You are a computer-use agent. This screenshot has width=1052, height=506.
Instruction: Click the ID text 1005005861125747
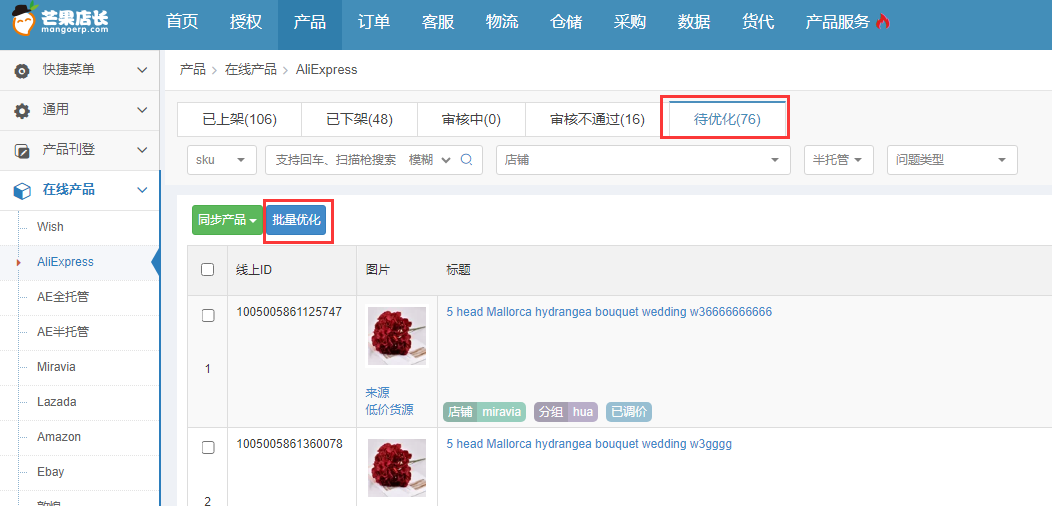(x=289, y=312)
